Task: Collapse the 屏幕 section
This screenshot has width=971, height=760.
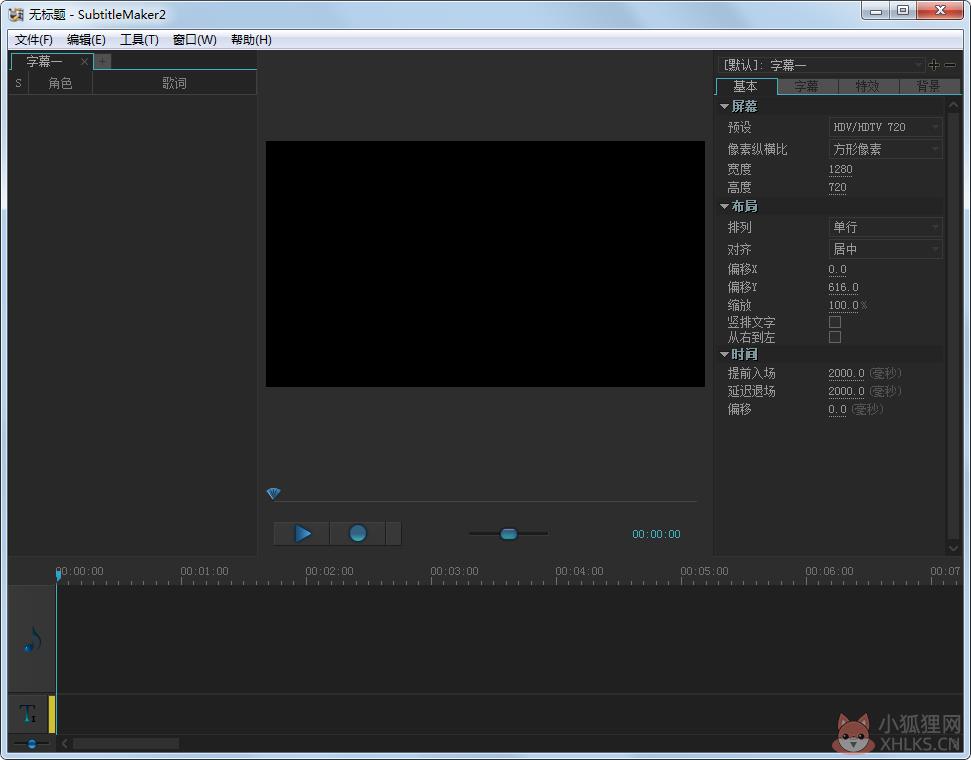Action: coord(724,107)
